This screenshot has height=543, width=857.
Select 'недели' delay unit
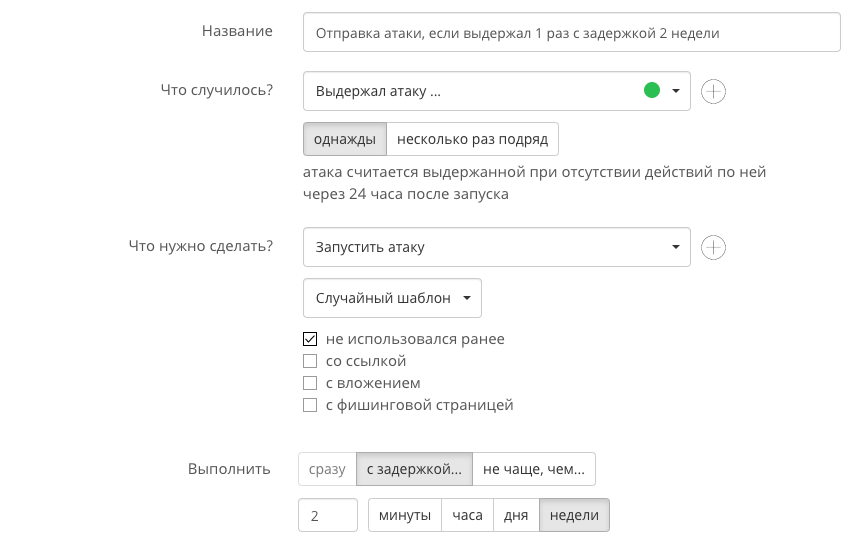click(574, 515)
